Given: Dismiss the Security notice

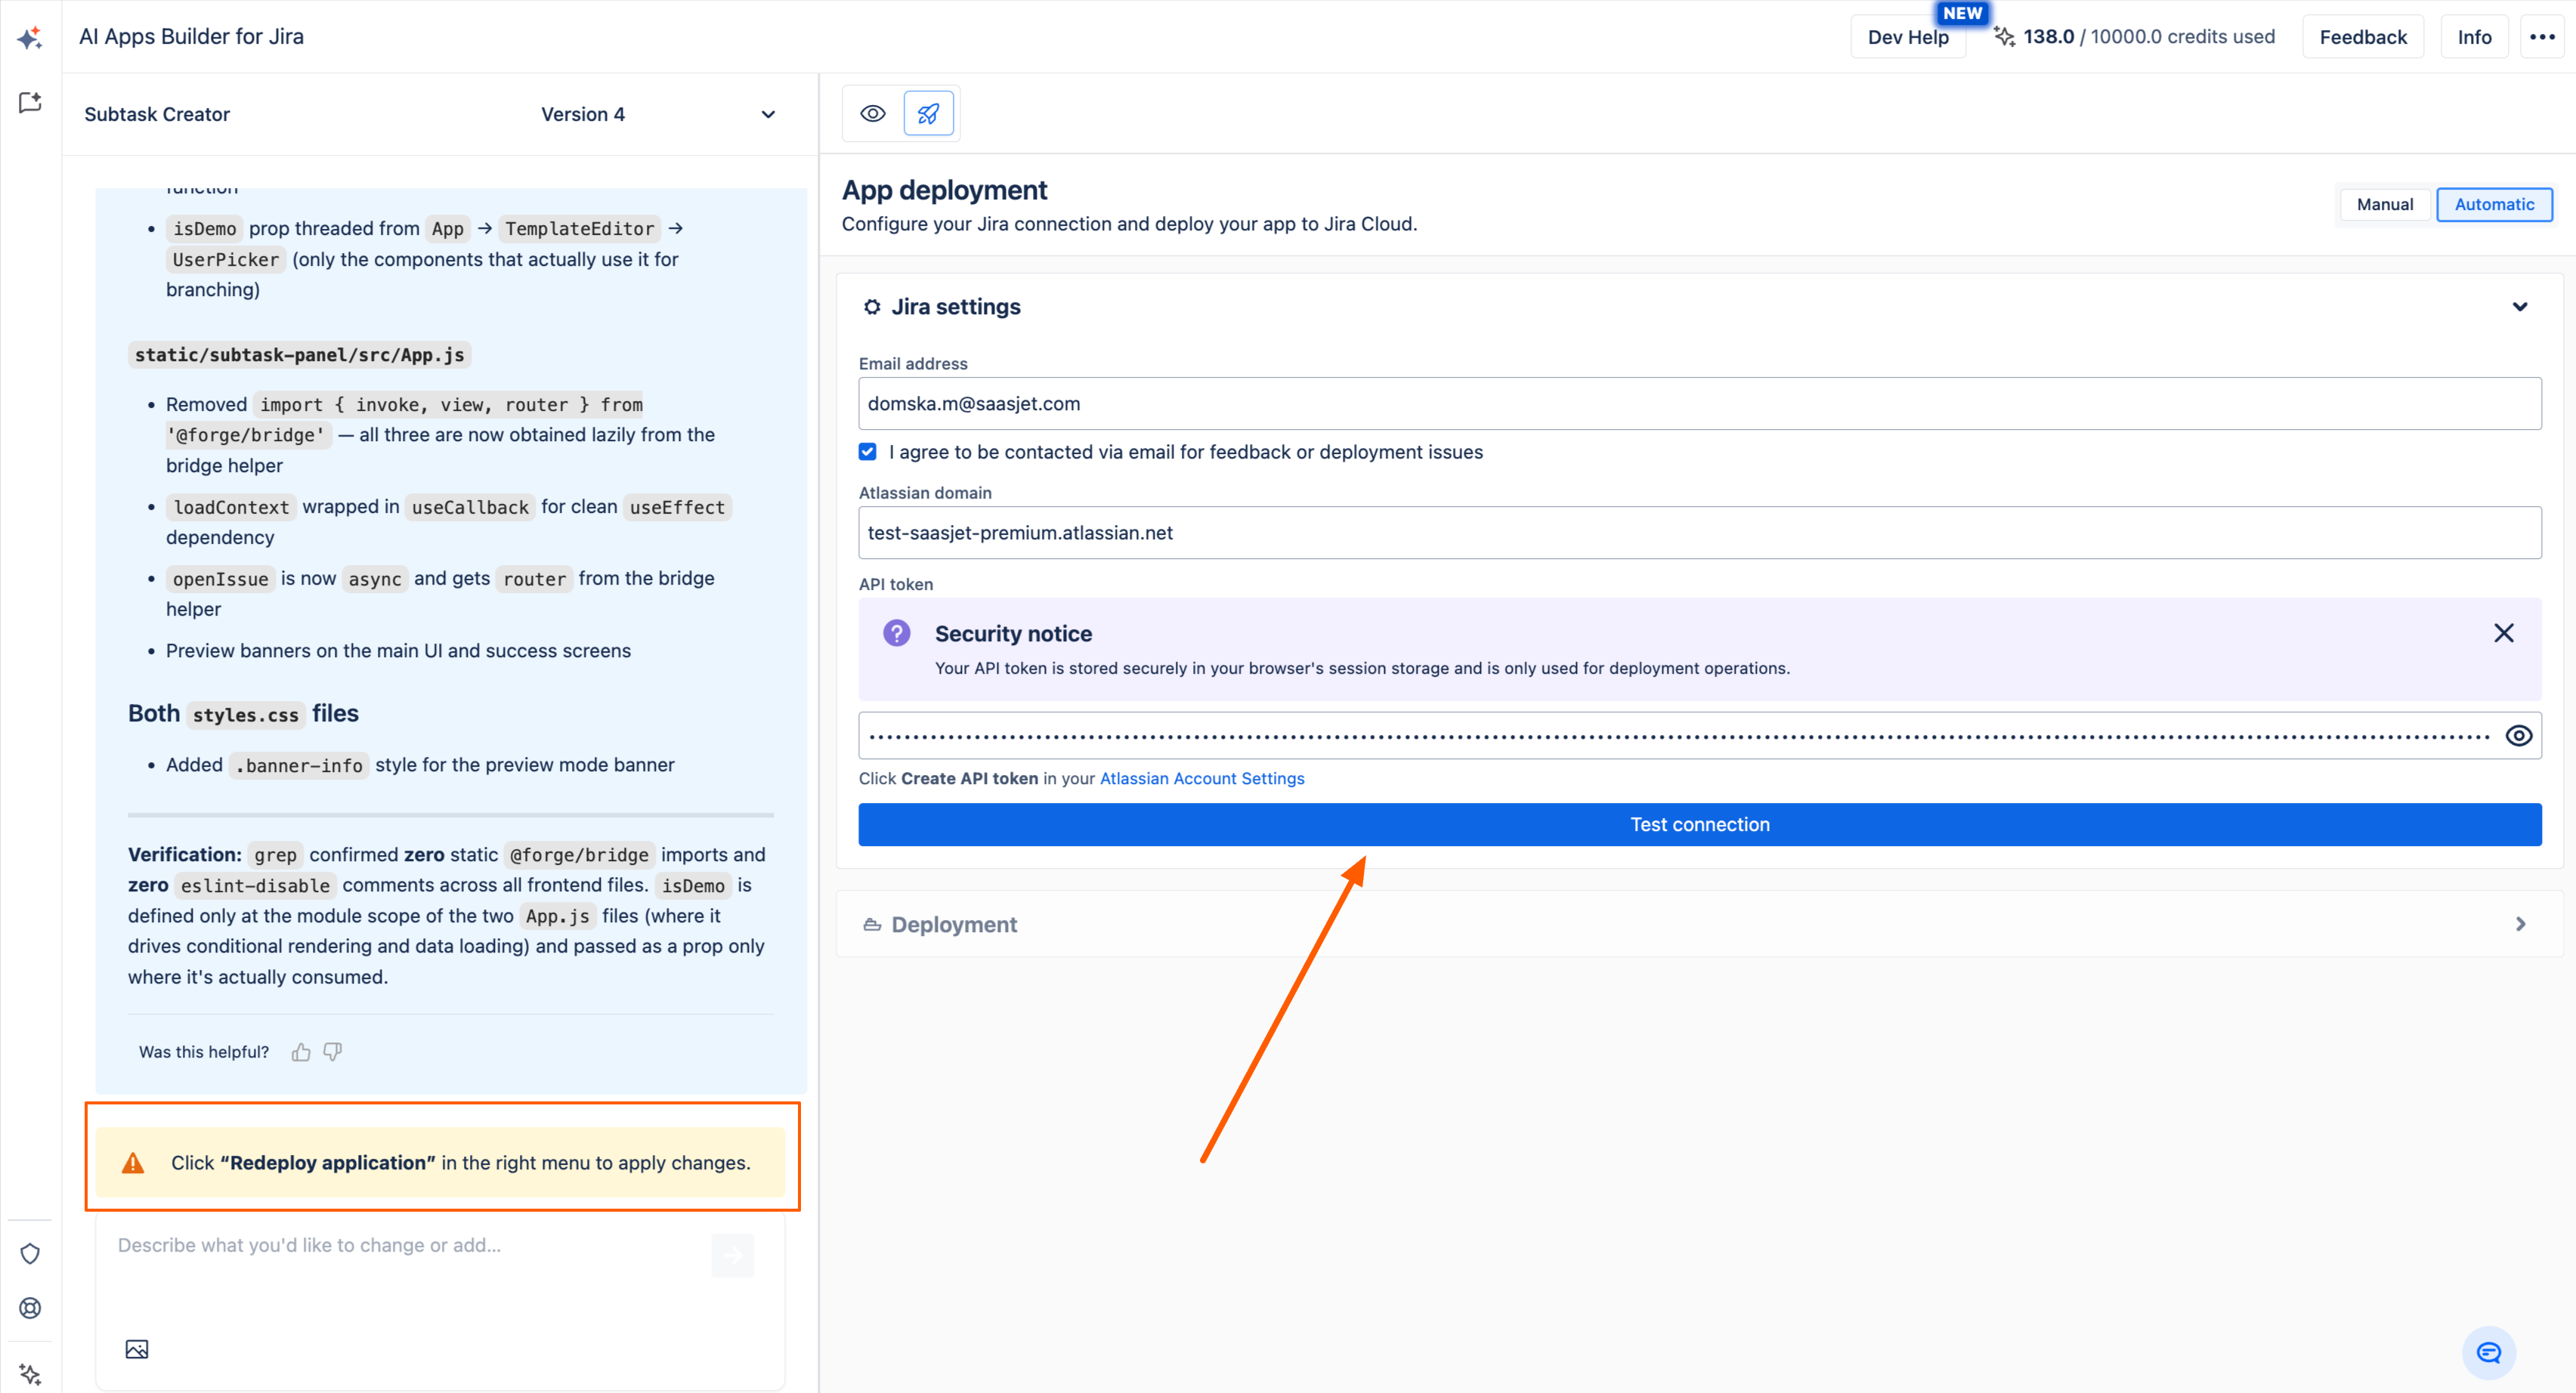Looking at the screenshot, I should coord(2504,633).
